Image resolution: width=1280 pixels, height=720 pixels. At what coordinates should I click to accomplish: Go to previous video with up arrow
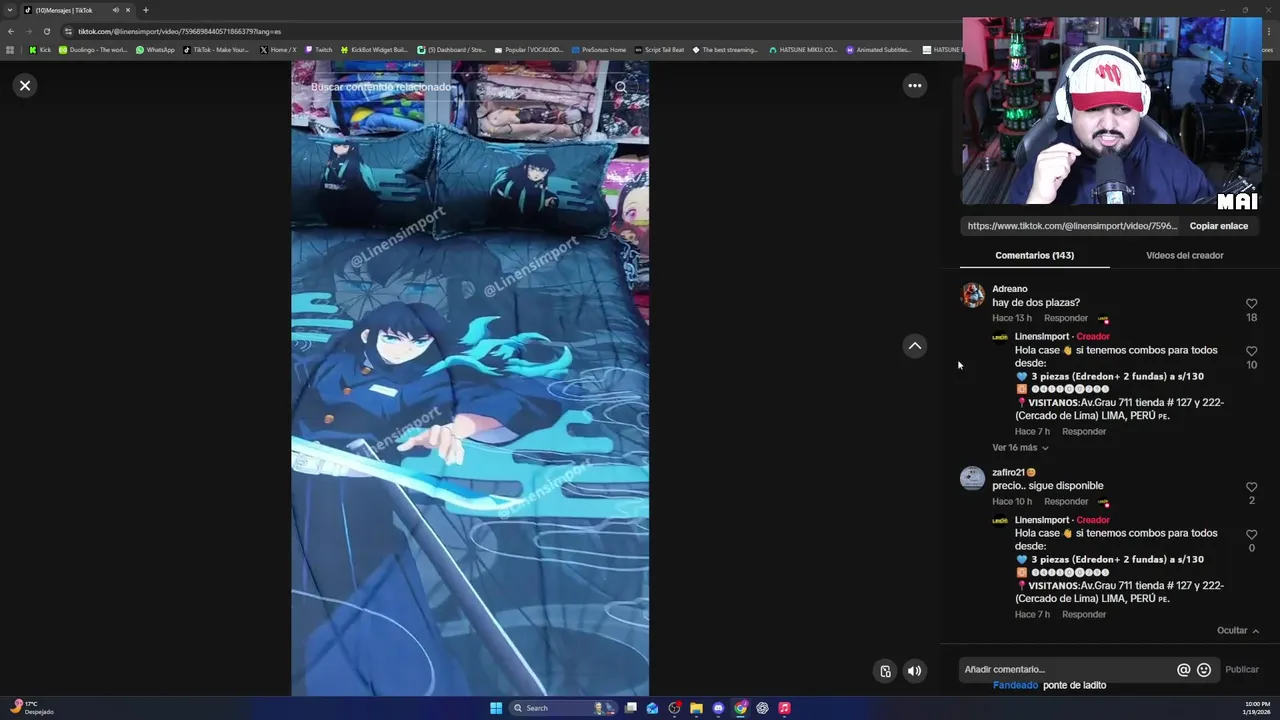click(914, 346)
